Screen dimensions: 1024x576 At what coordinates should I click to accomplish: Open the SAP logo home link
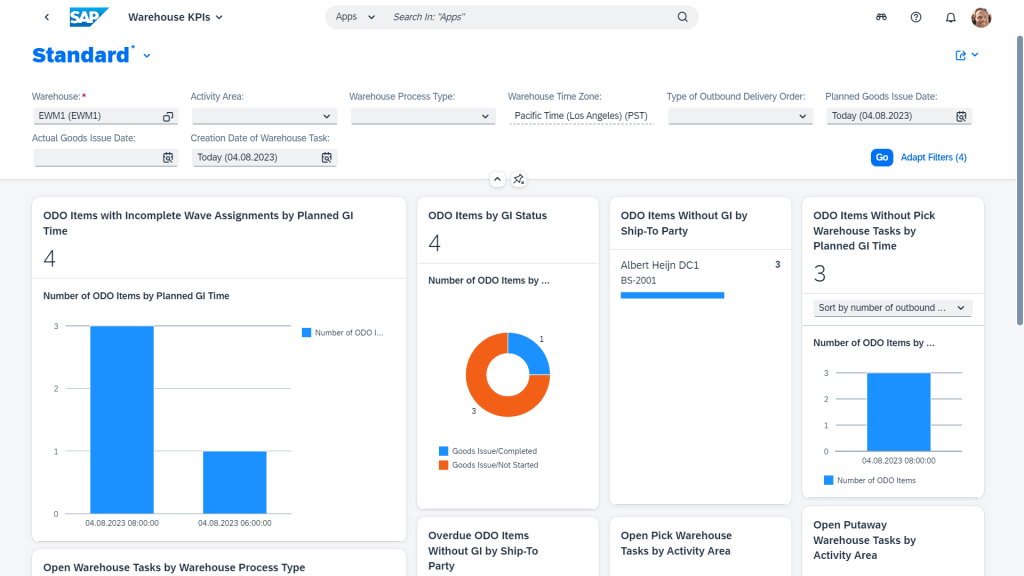pos(89,17)
